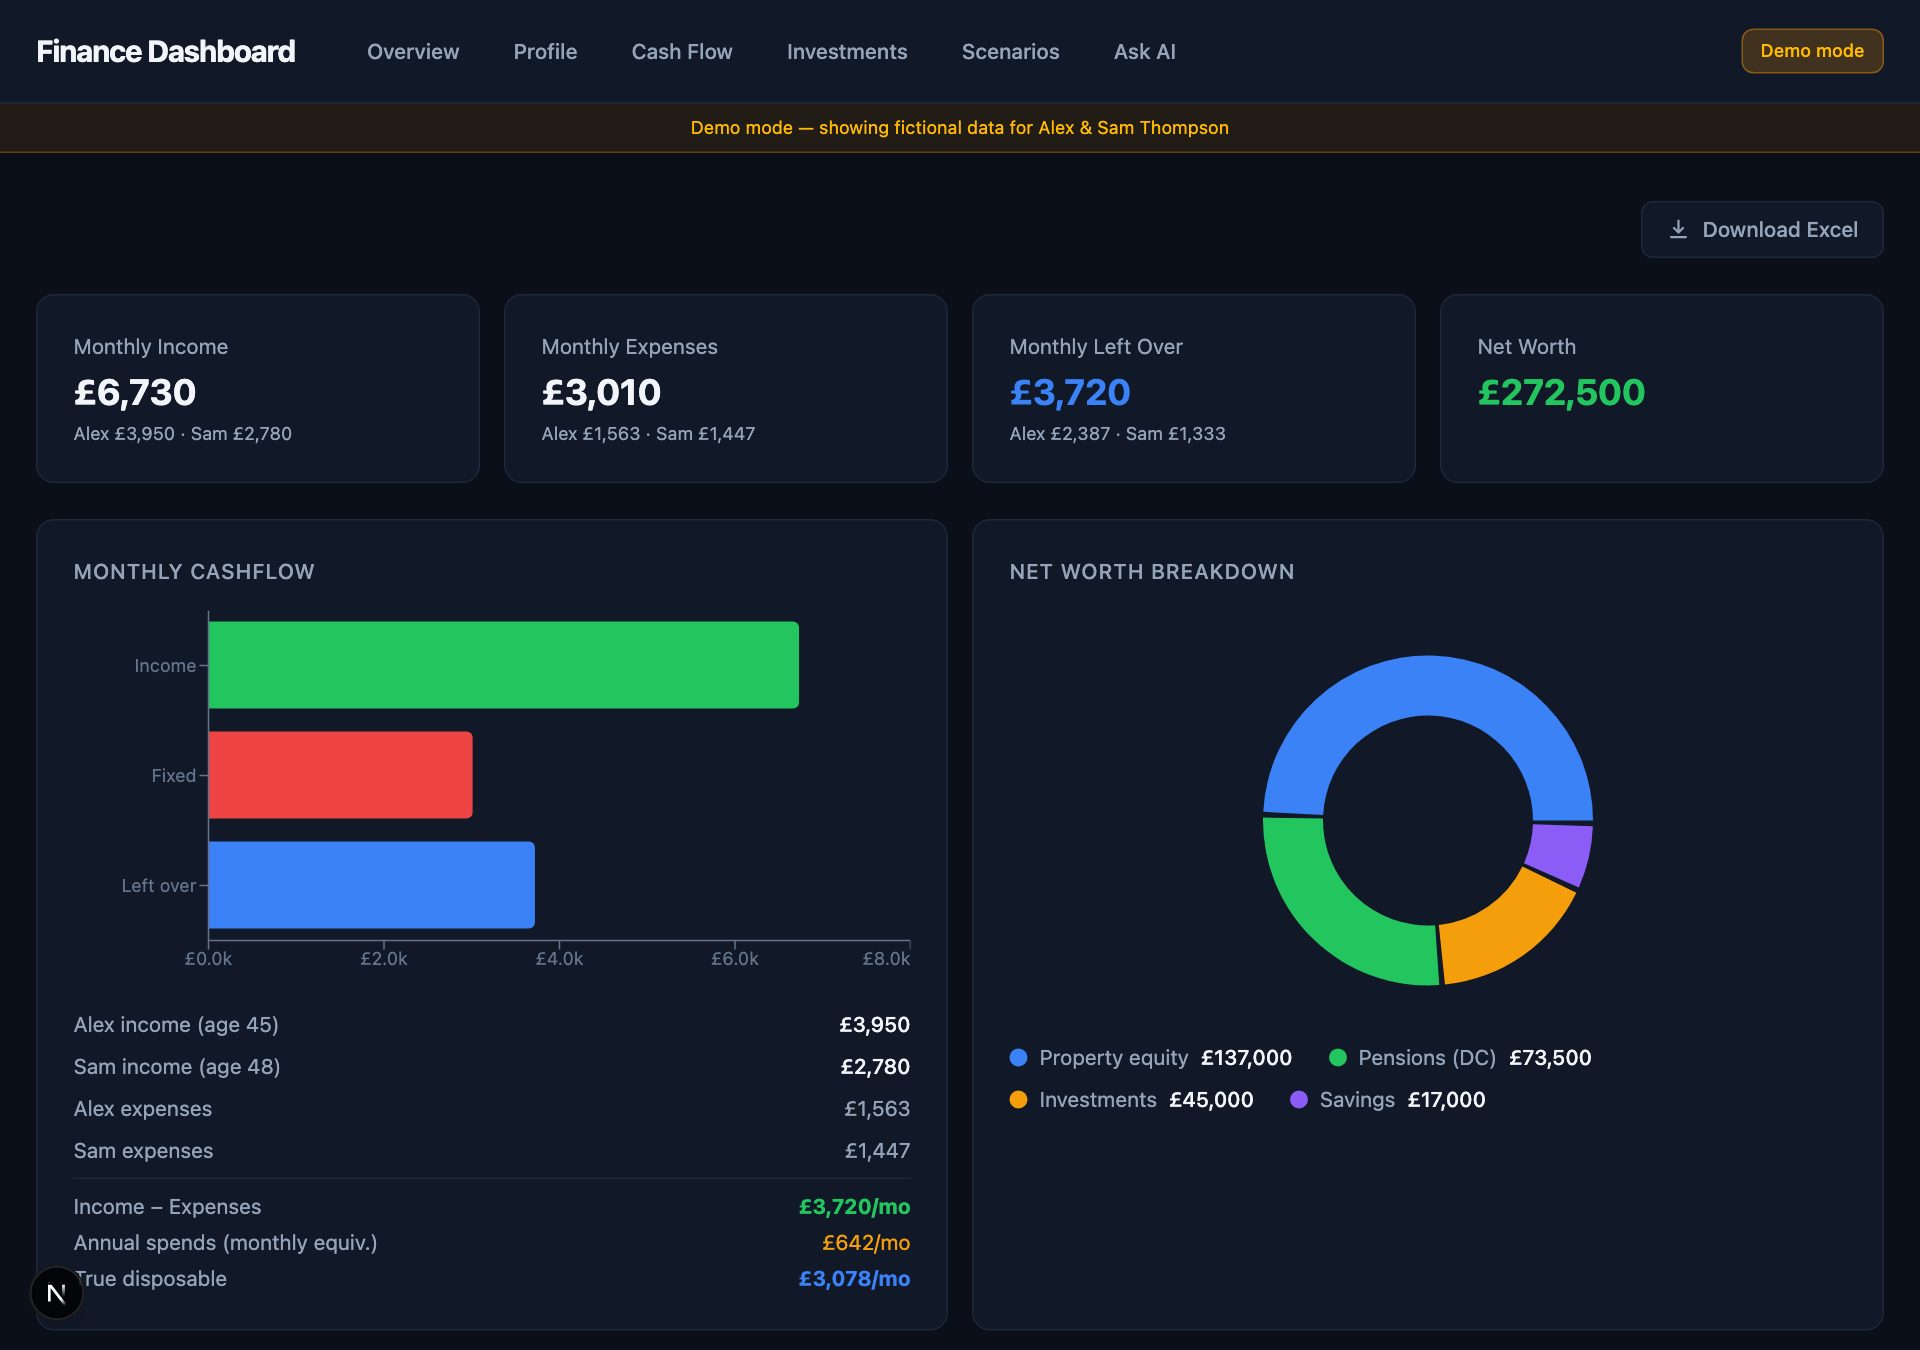Click the Download Excel button

1762,230
